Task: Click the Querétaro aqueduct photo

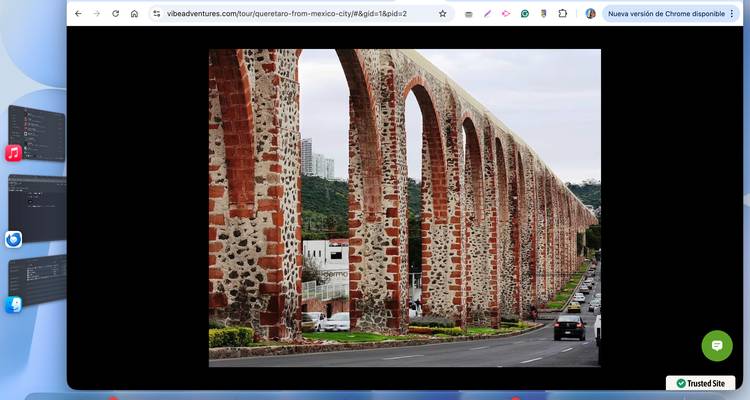Action: [x=405, y=208]
